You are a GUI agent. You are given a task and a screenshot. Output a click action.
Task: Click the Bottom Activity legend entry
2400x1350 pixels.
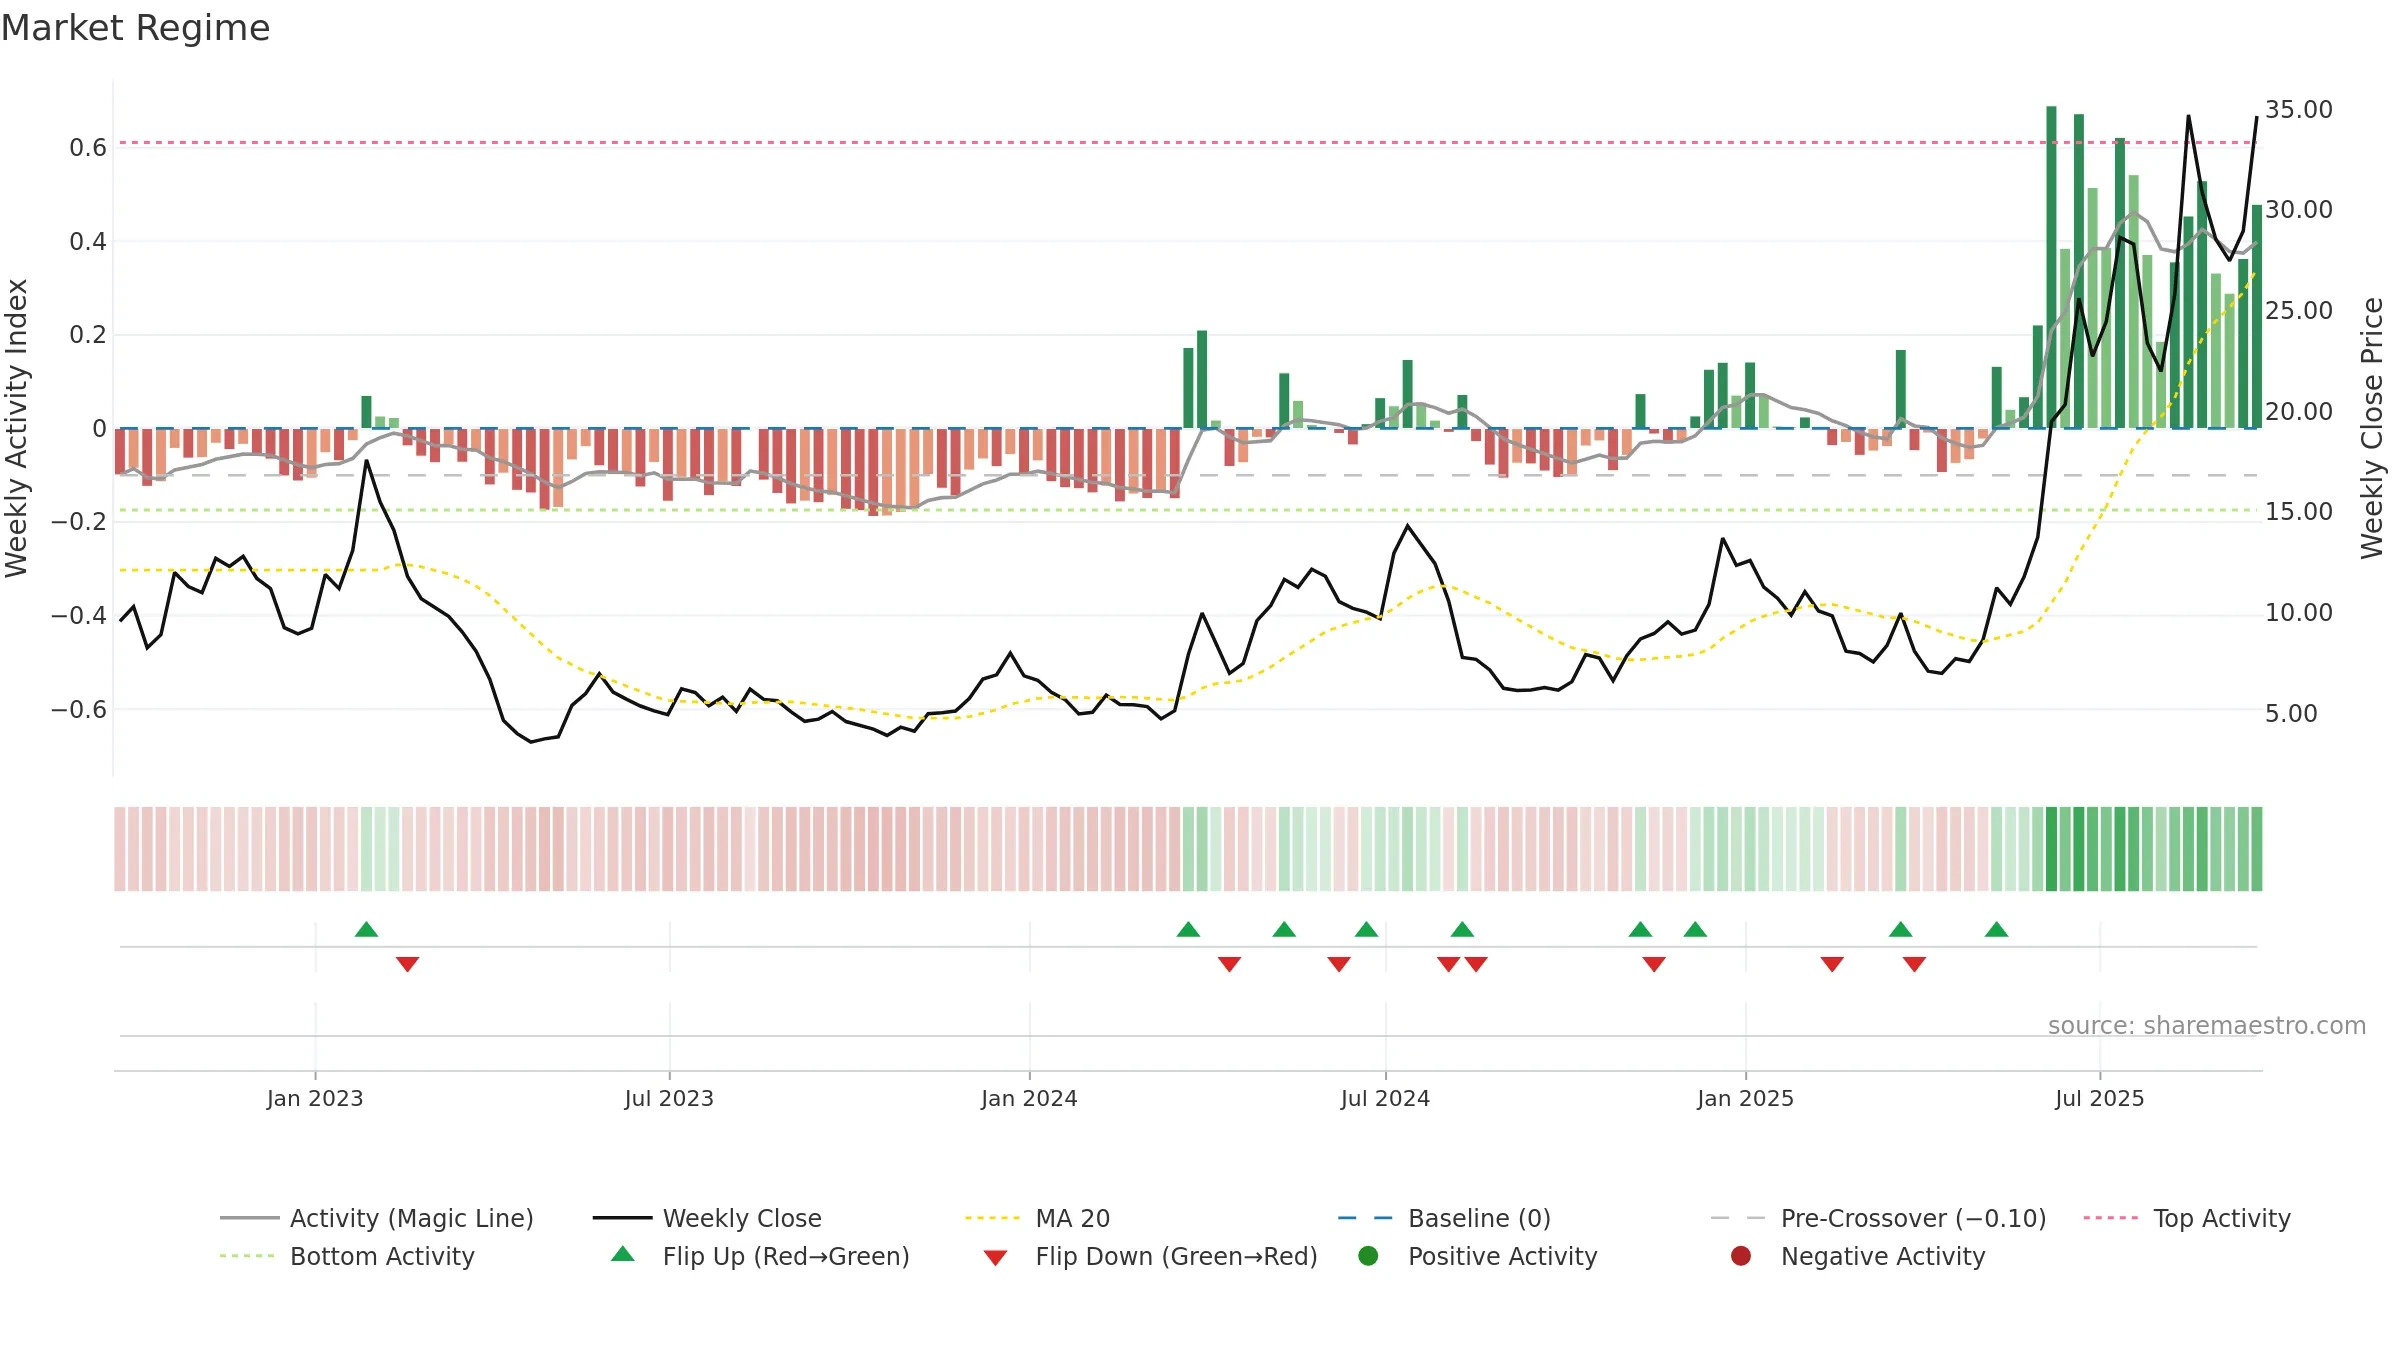347,1256
